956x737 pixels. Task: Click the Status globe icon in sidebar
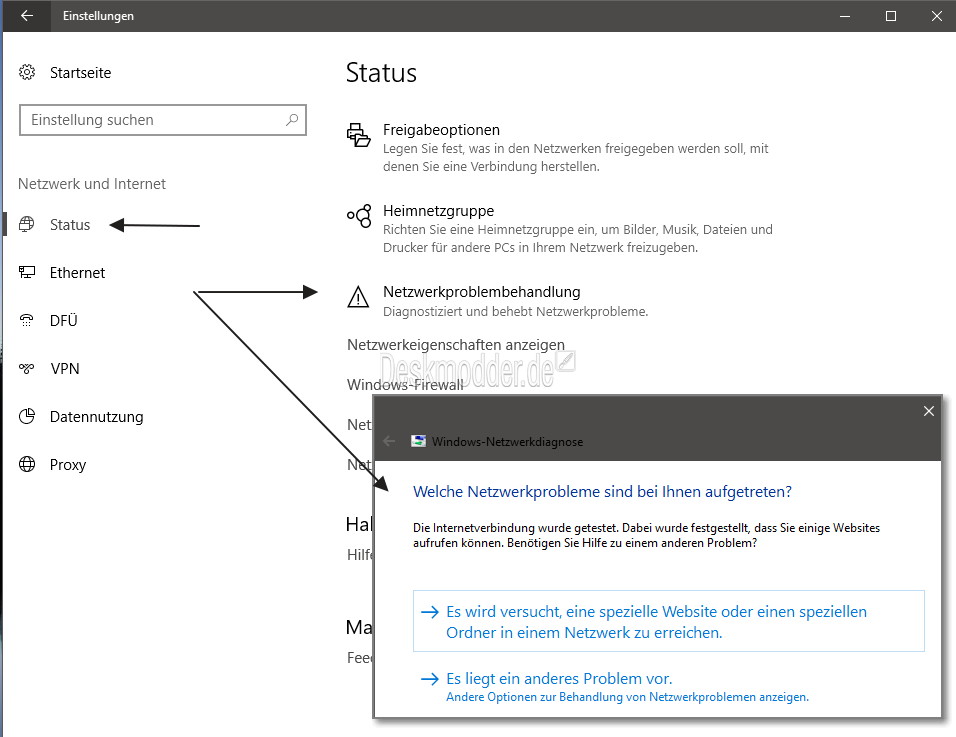coord(27,224)
